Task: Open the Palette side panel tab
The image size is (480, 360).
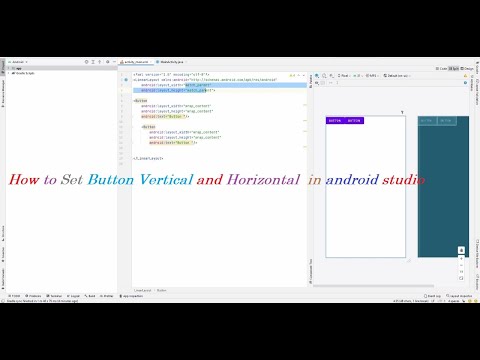Action: [x=311, y=81]
